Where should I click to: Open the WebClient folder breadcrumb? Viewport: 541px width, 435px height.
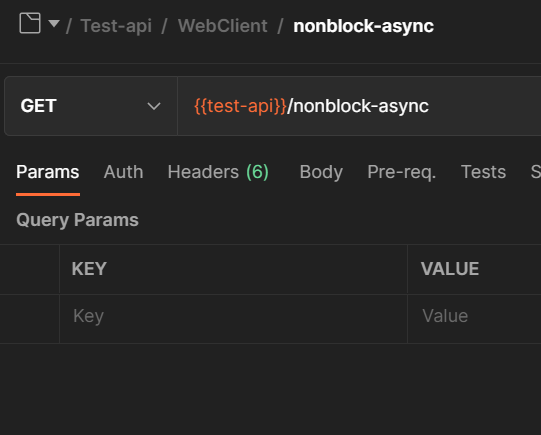[x=223, y=26]
